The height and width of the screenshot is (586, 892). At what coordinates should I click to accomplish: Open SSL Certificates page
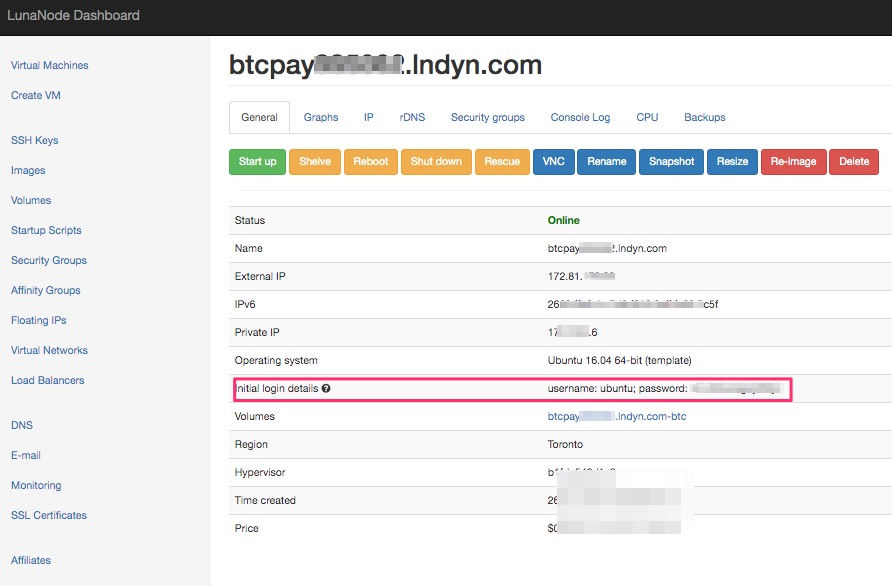click(x=49, y=515)
